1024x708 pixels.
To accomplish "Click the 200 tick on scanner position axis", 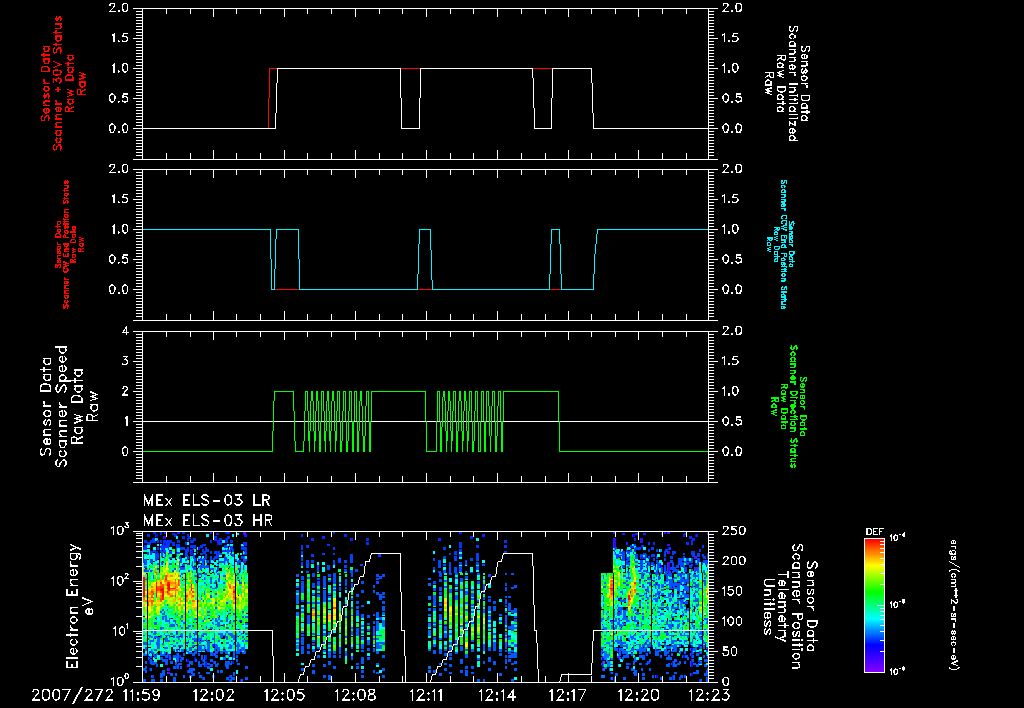I will pyautogui.click(x=733, y=561).
